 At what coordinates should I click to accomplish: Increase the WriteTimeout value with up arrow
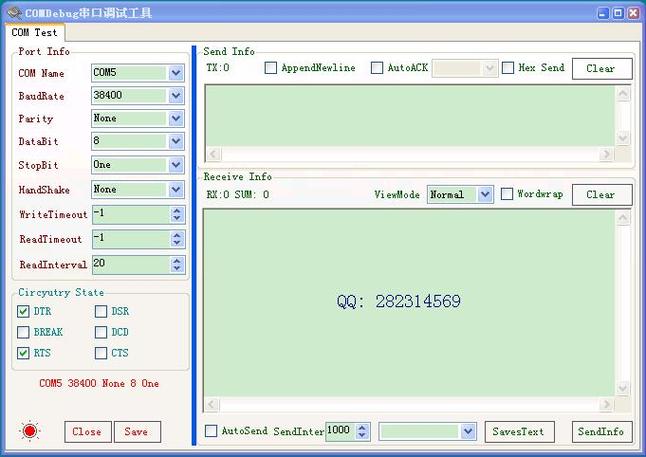[x=177, y=210]
